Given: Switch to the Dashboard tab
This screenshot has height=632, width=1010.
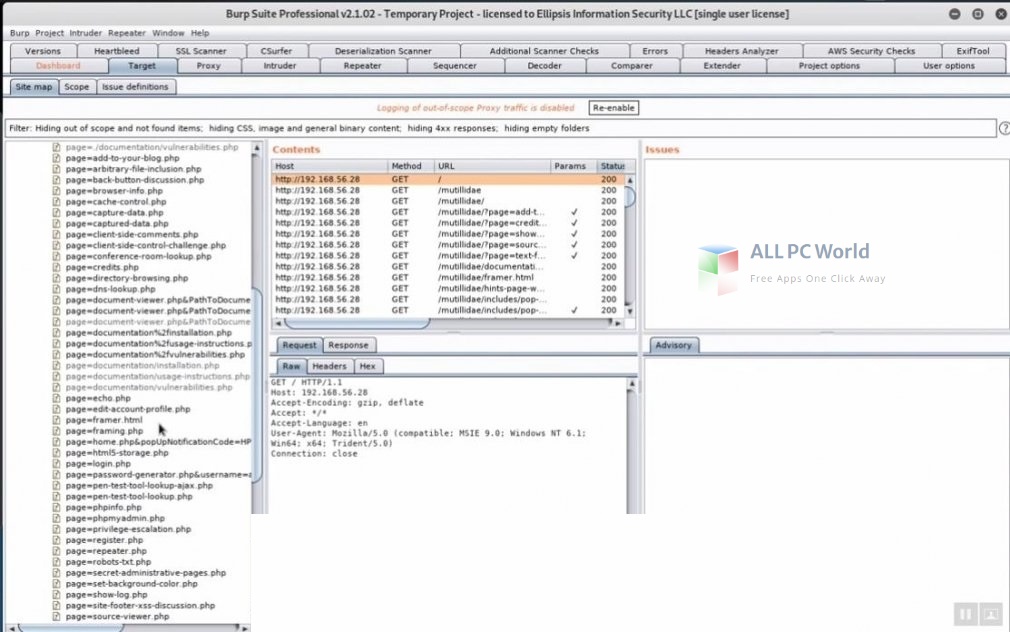Looking at the screenshot, I should click(59, 66).
